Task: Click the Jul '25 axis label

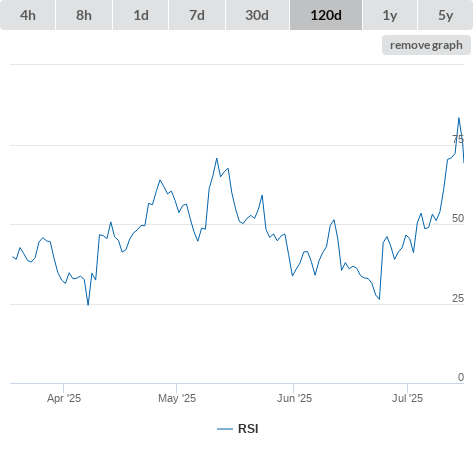Action: tap(407, 398)
